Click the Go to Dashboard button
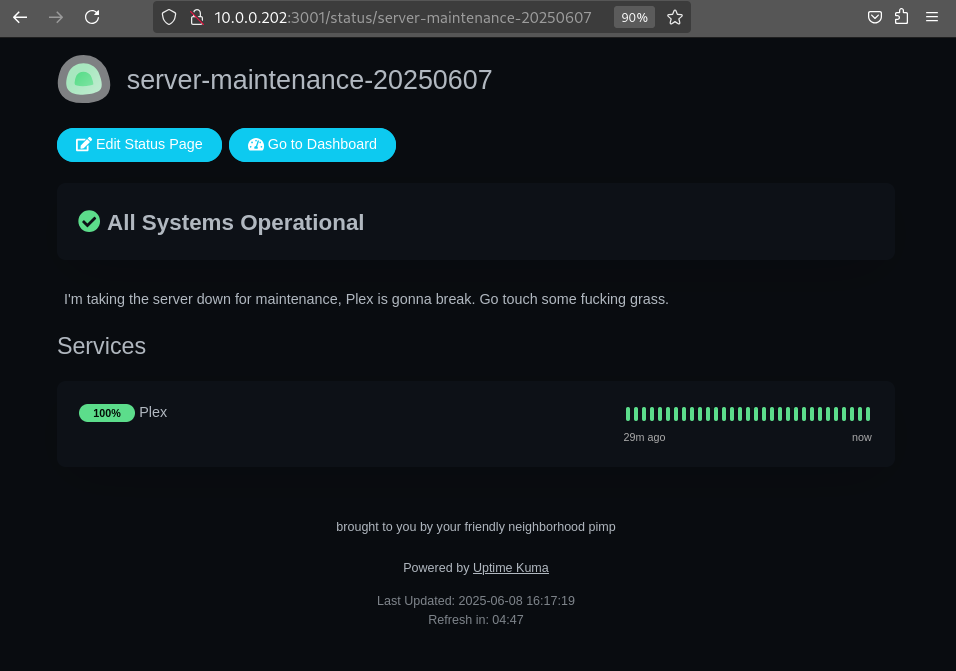The height and width of the screenshot is (671, 956). pos(312,145)
